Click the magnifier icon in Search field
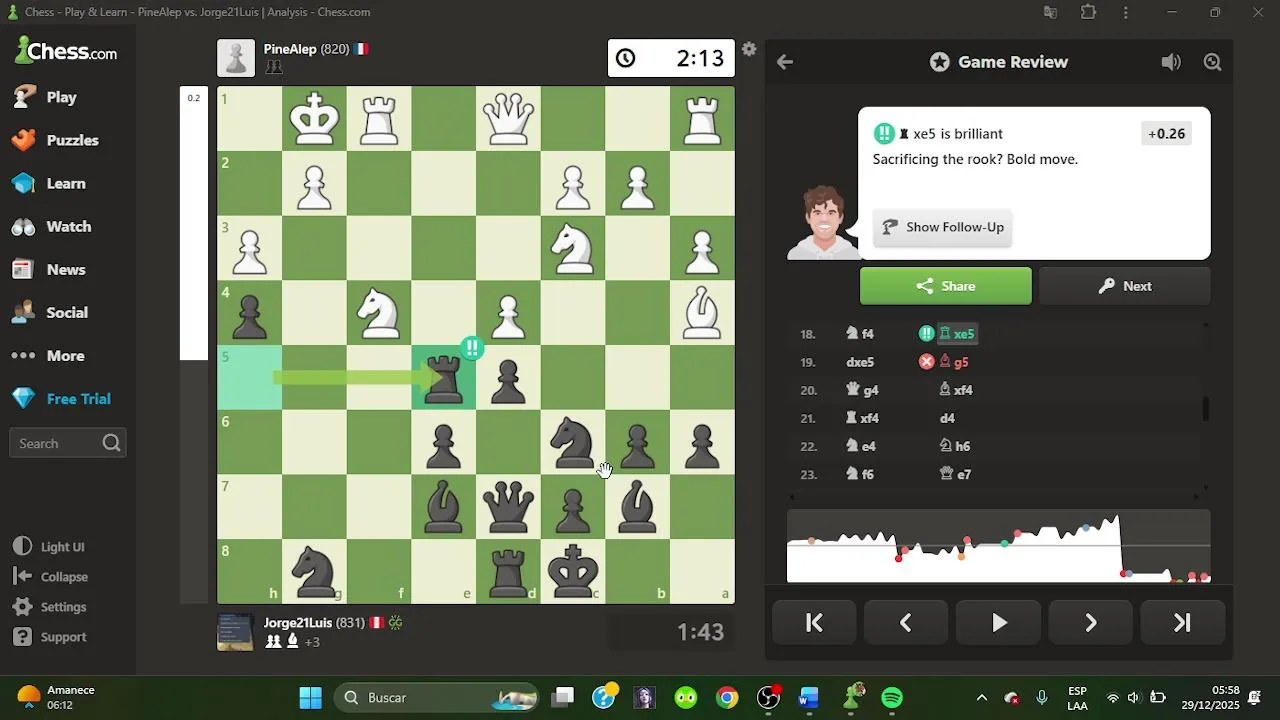 point(111,443)
